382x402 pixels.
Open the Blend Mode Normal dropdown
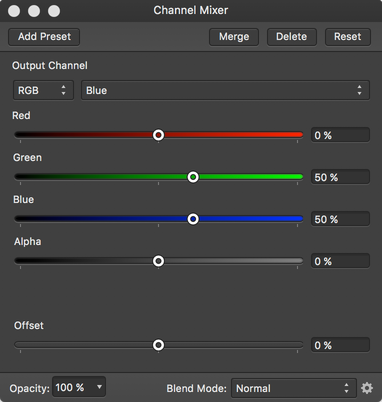[x=294, y=388]
